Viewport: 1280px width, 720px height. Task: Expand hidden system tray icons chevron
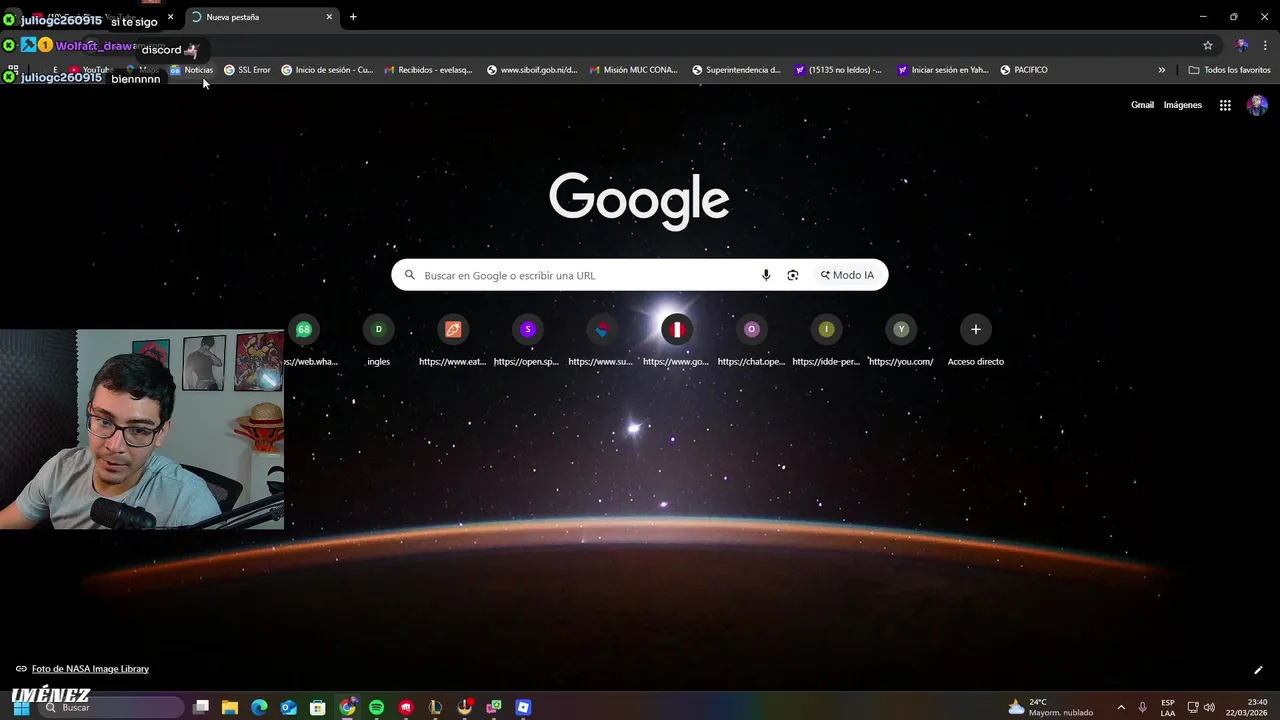click(1121, 707)
